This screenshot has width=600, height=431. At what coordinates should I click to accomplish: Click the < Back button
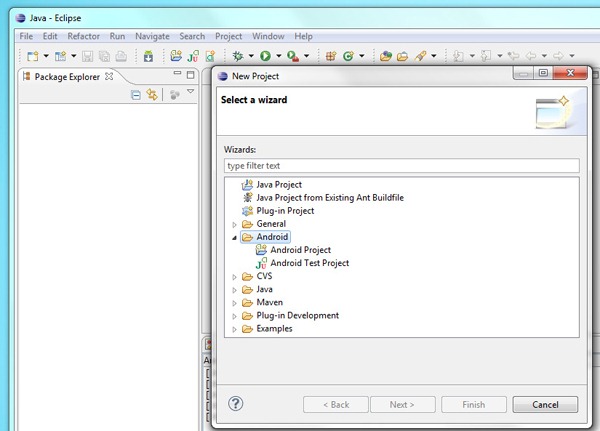(x=336, y=405)
